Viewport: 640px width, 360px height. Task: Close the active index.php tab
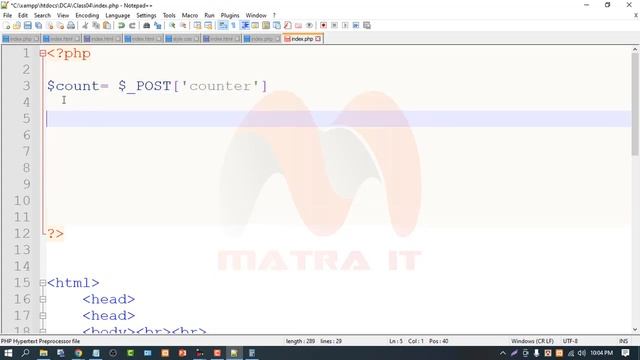[x=318, y=39]
